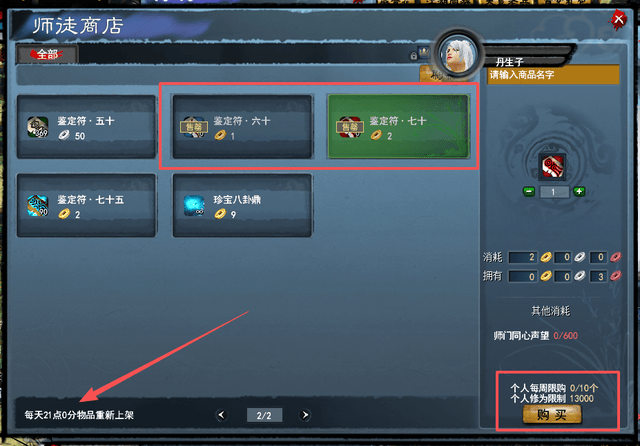The width and height of the screenshot is (640, 446).
Task: Go to previous shop page
Action: [x=222, y=415]
